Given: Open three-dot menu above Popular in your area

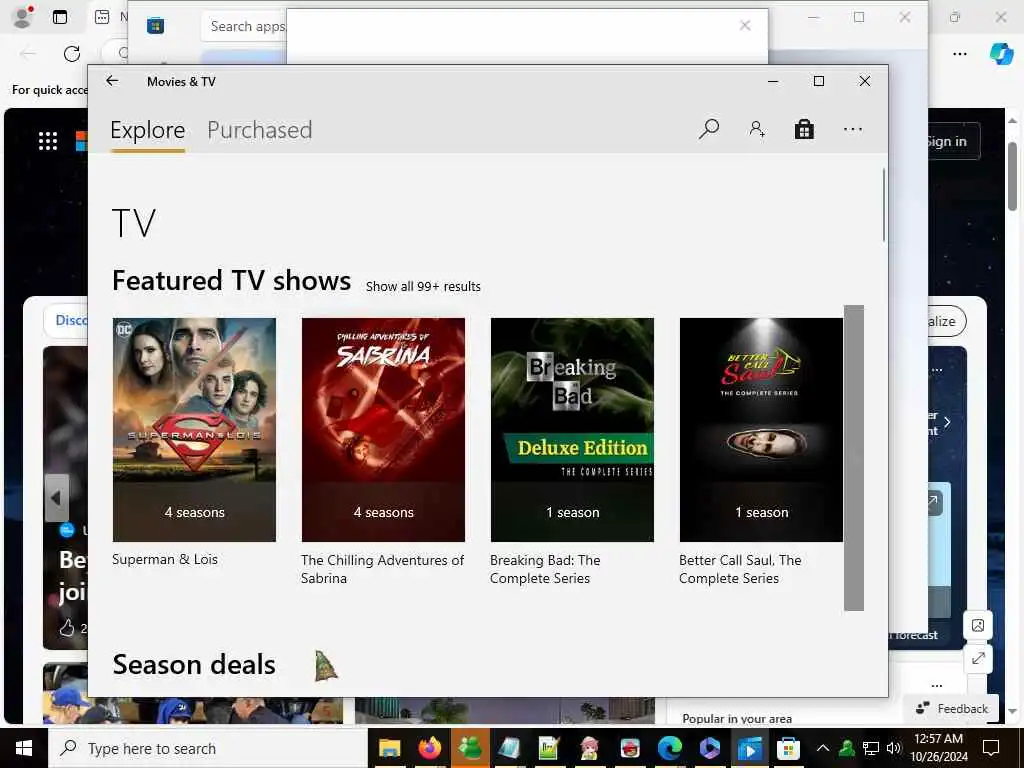Looking at the screenshot, I should [x=937, y=686].
